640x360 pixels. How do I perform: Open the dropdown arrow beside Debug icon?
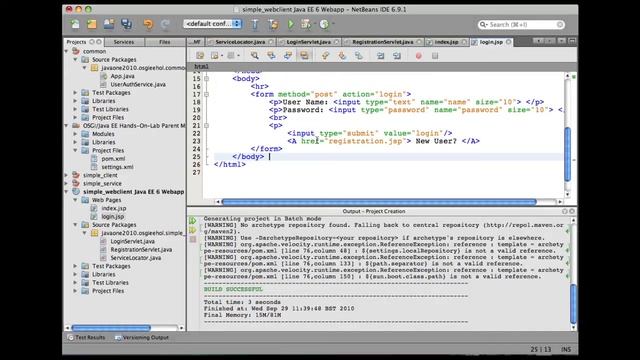(314, 24)
